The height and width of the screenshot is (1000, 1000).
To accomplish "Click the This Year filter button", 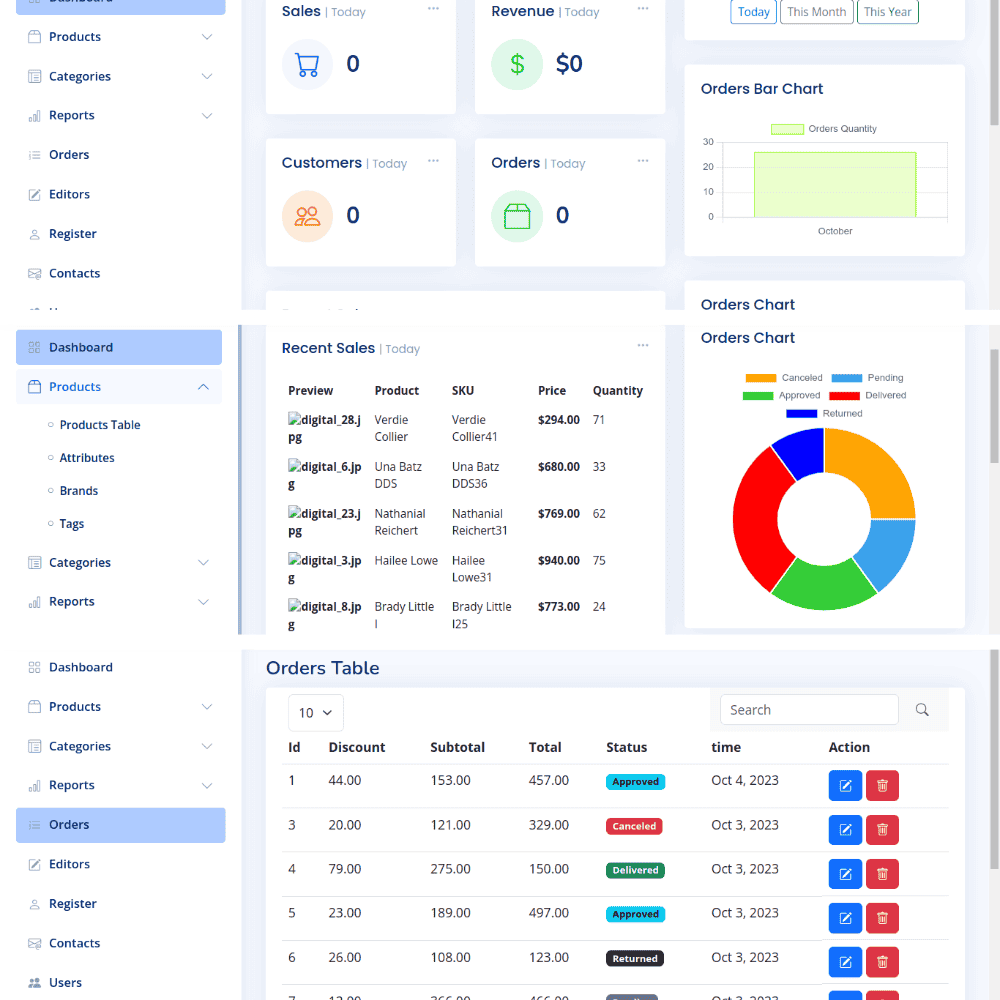I will (887, 12).
